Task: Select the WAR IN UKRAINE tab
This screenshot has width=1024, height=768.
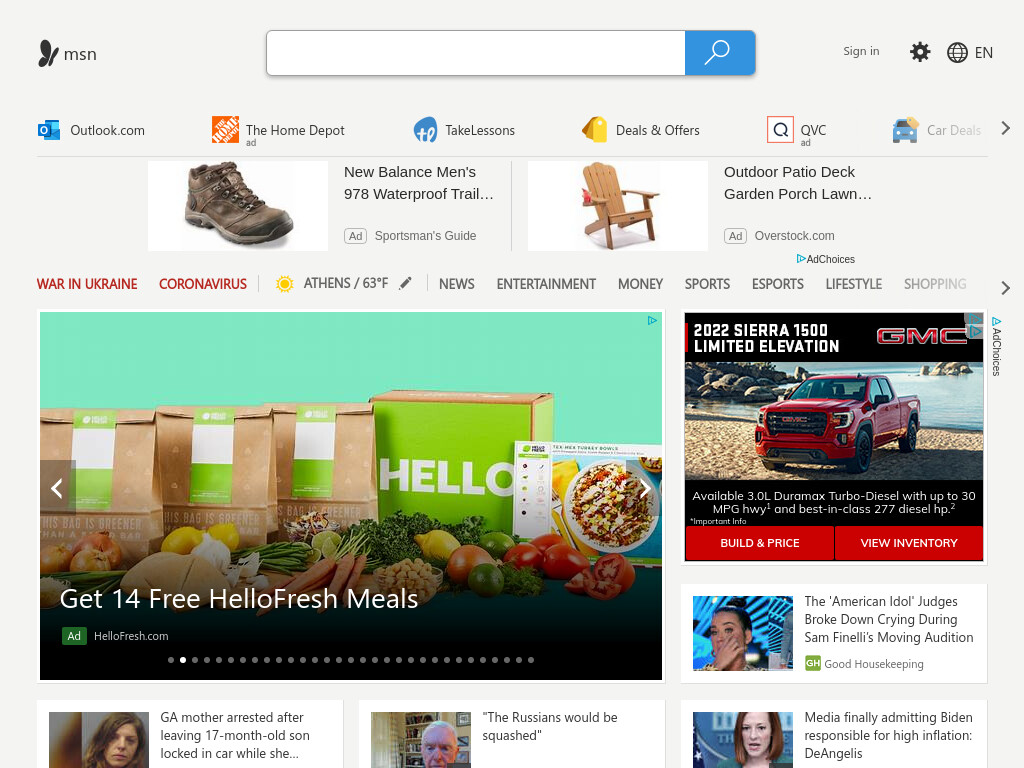Action: [x=87, y=284]
